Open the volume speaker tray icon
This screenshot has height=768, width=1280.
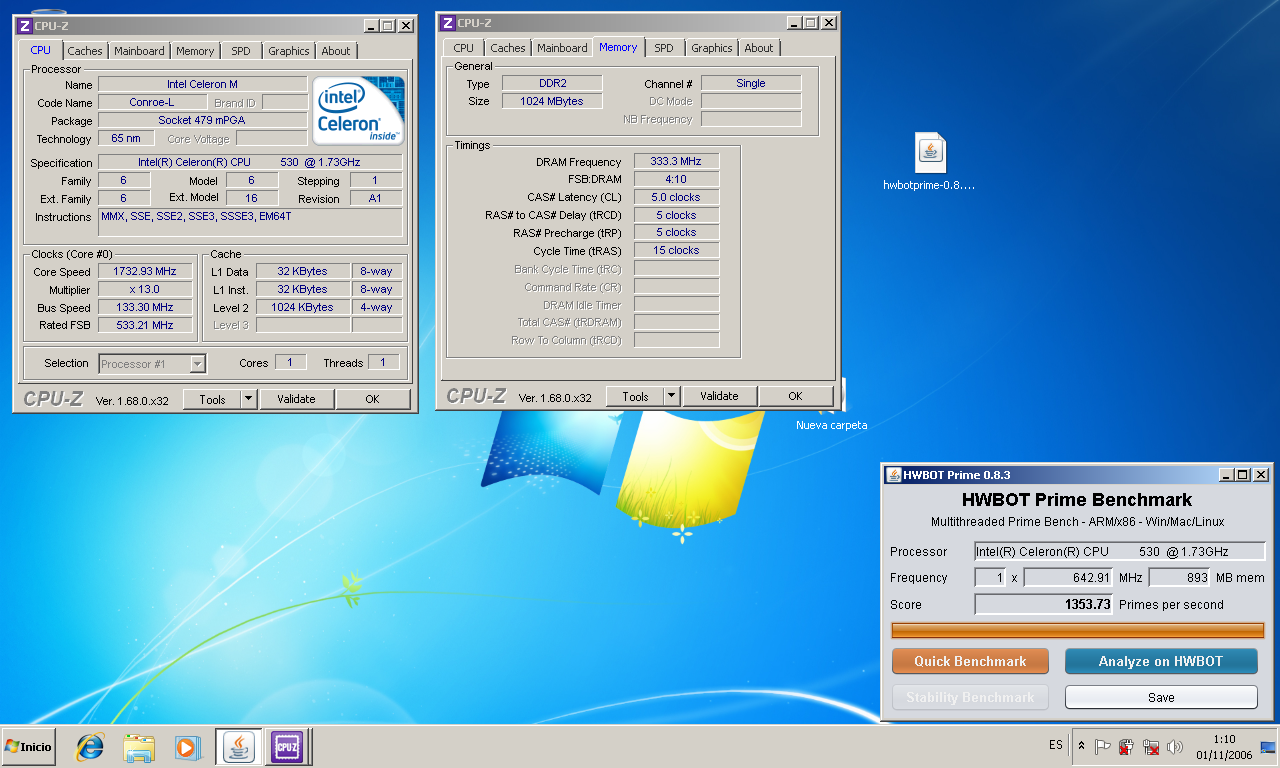pyautogui.click(x=1175, y=746)
